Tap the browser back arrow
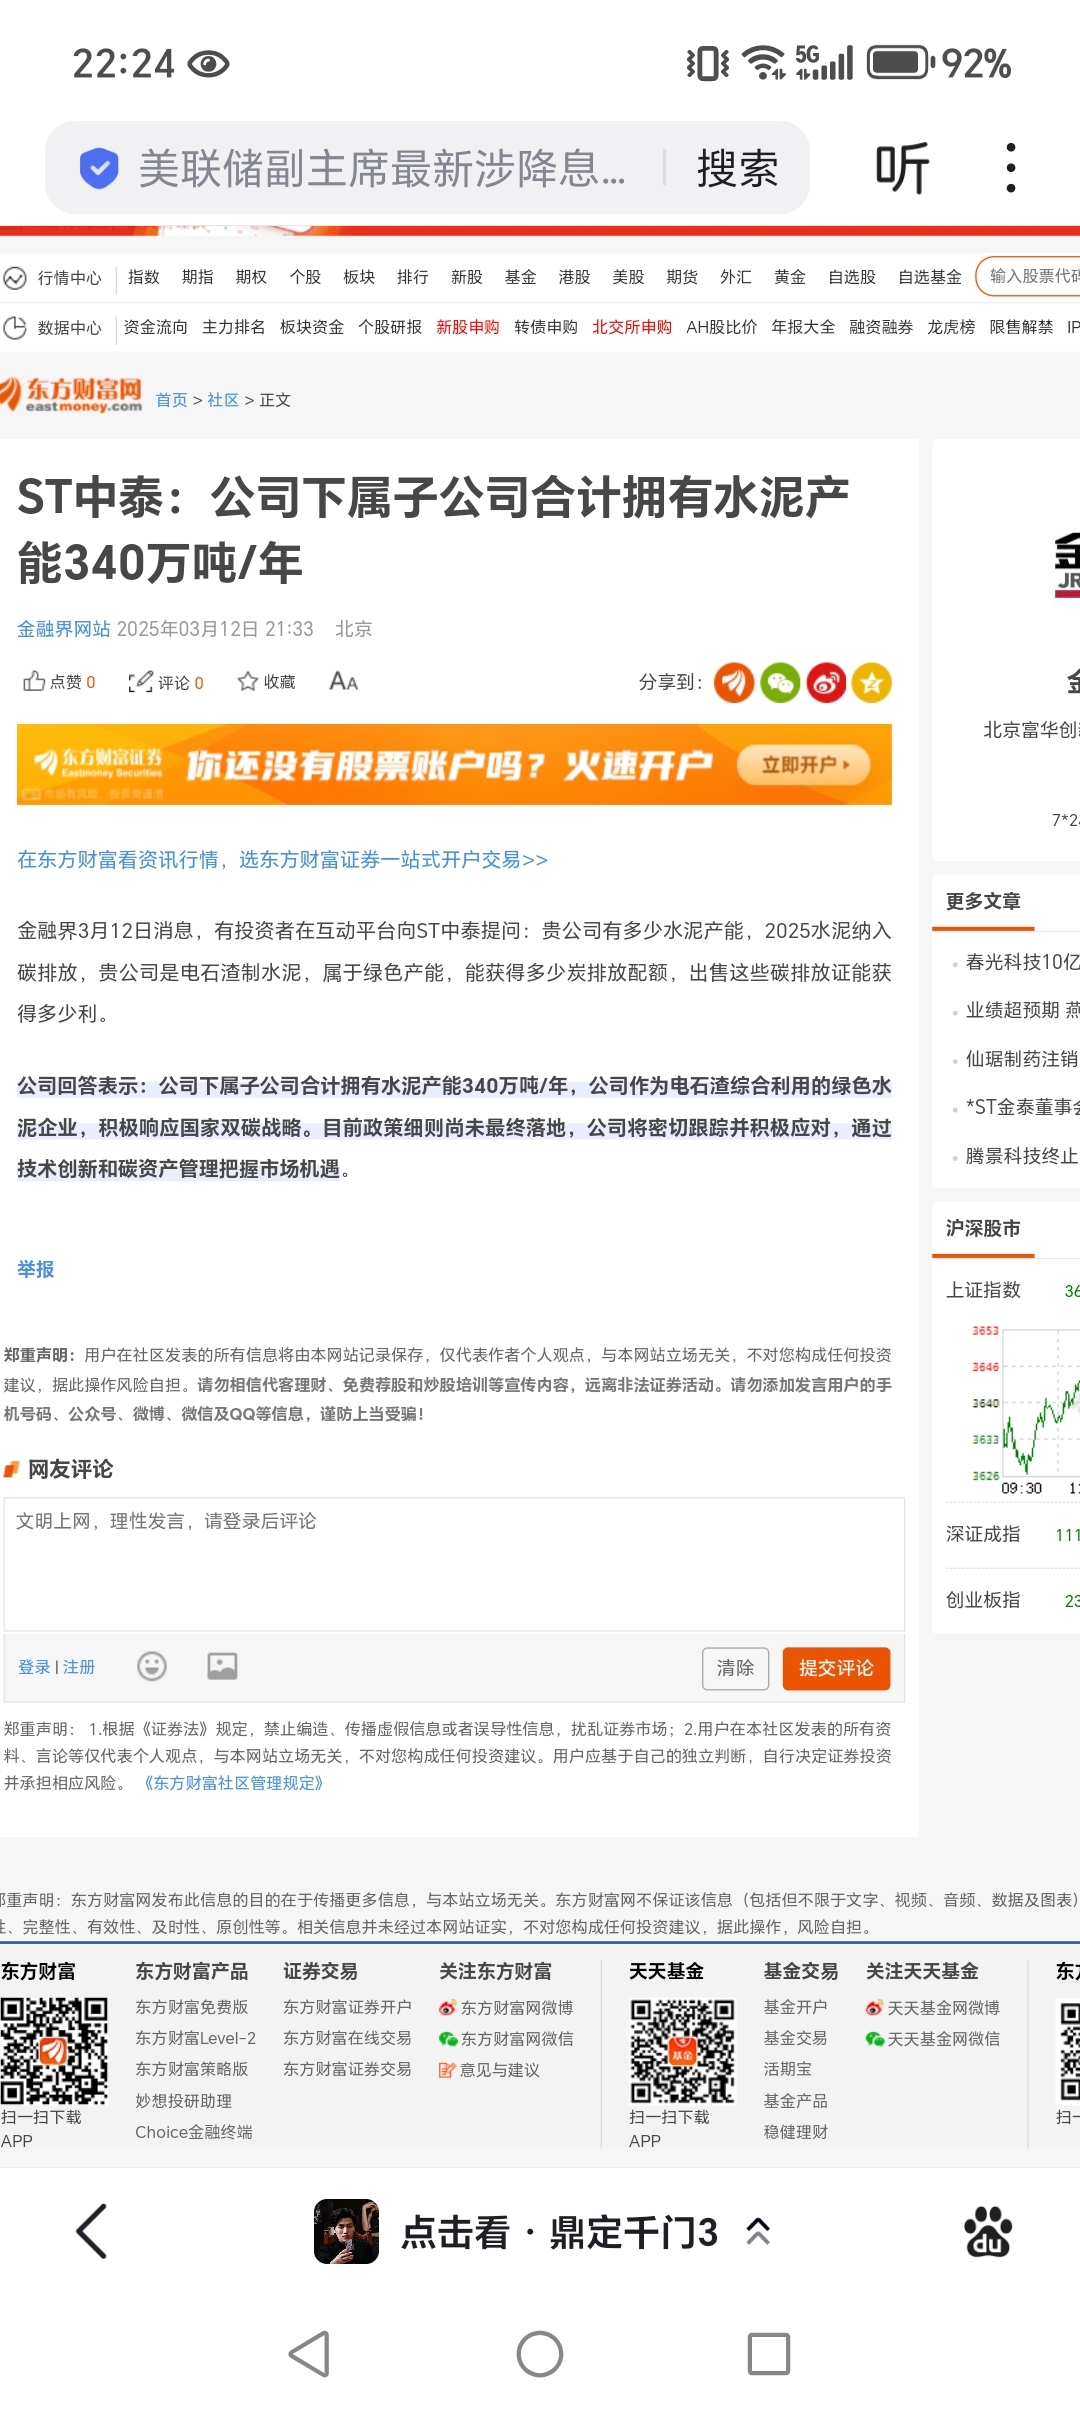 [92, 2231]
